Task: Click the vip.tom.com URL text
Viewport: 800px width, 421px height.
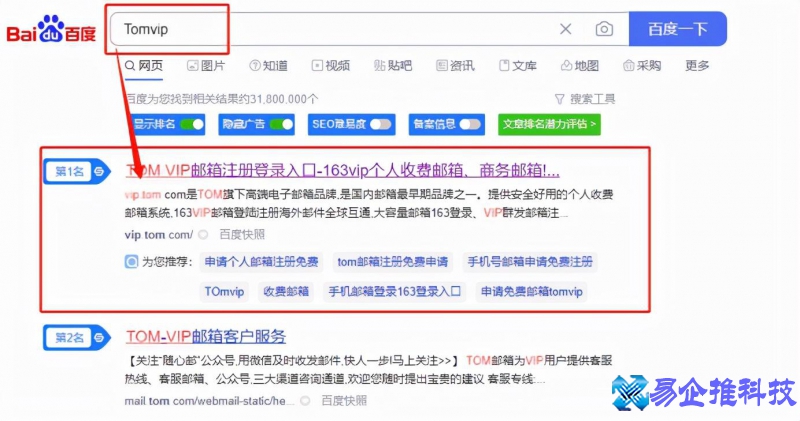Action: point(159,235)
